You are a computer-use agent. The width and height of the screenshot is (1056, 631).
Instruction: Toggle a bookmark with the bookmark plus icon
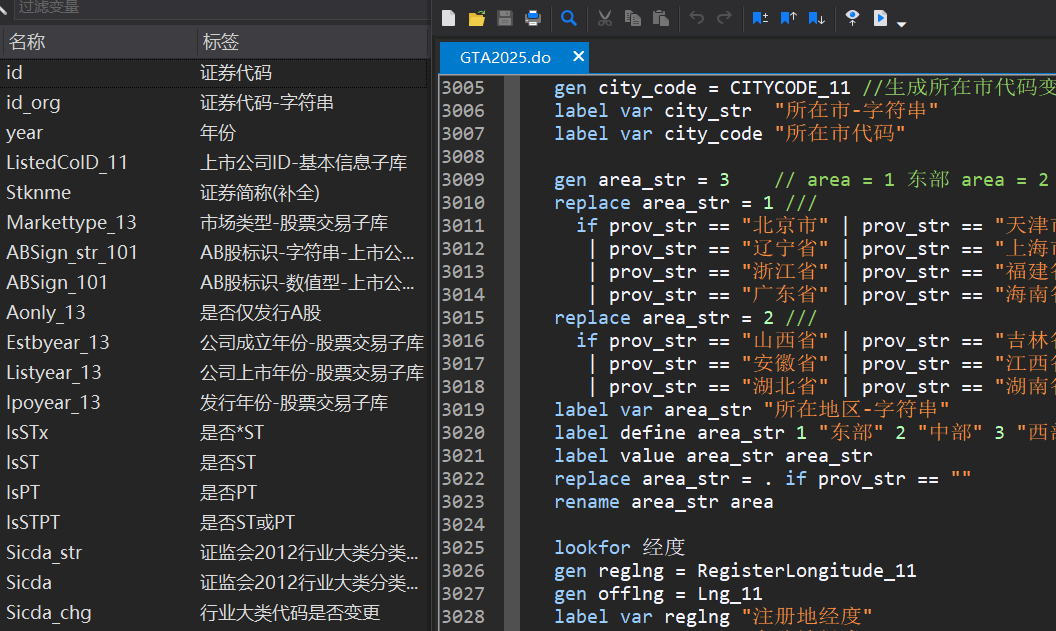coord(760,18)
